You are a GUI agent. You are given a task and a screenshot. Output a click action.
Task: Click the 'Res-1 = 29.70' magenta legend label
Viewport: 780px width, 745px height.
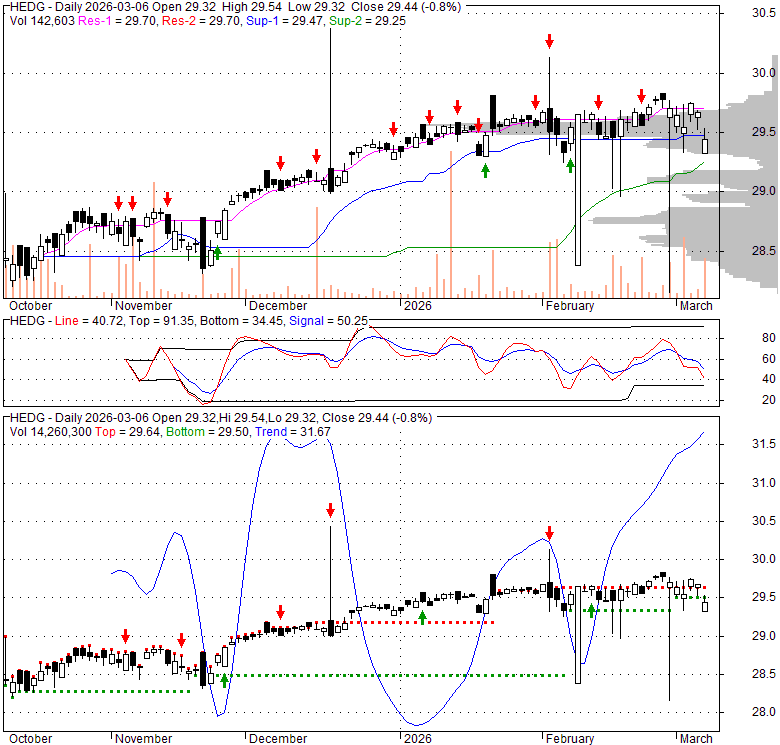click(x=117, y=21)
